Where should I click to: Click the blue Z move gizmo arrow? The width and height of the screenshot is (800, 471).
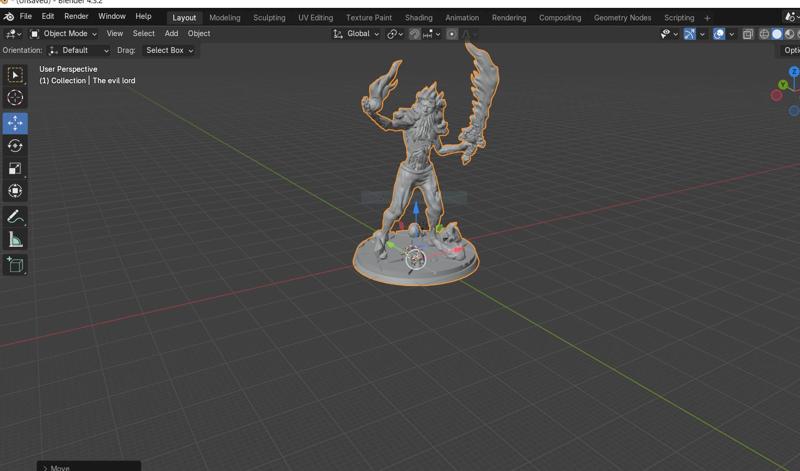[416, 210]
